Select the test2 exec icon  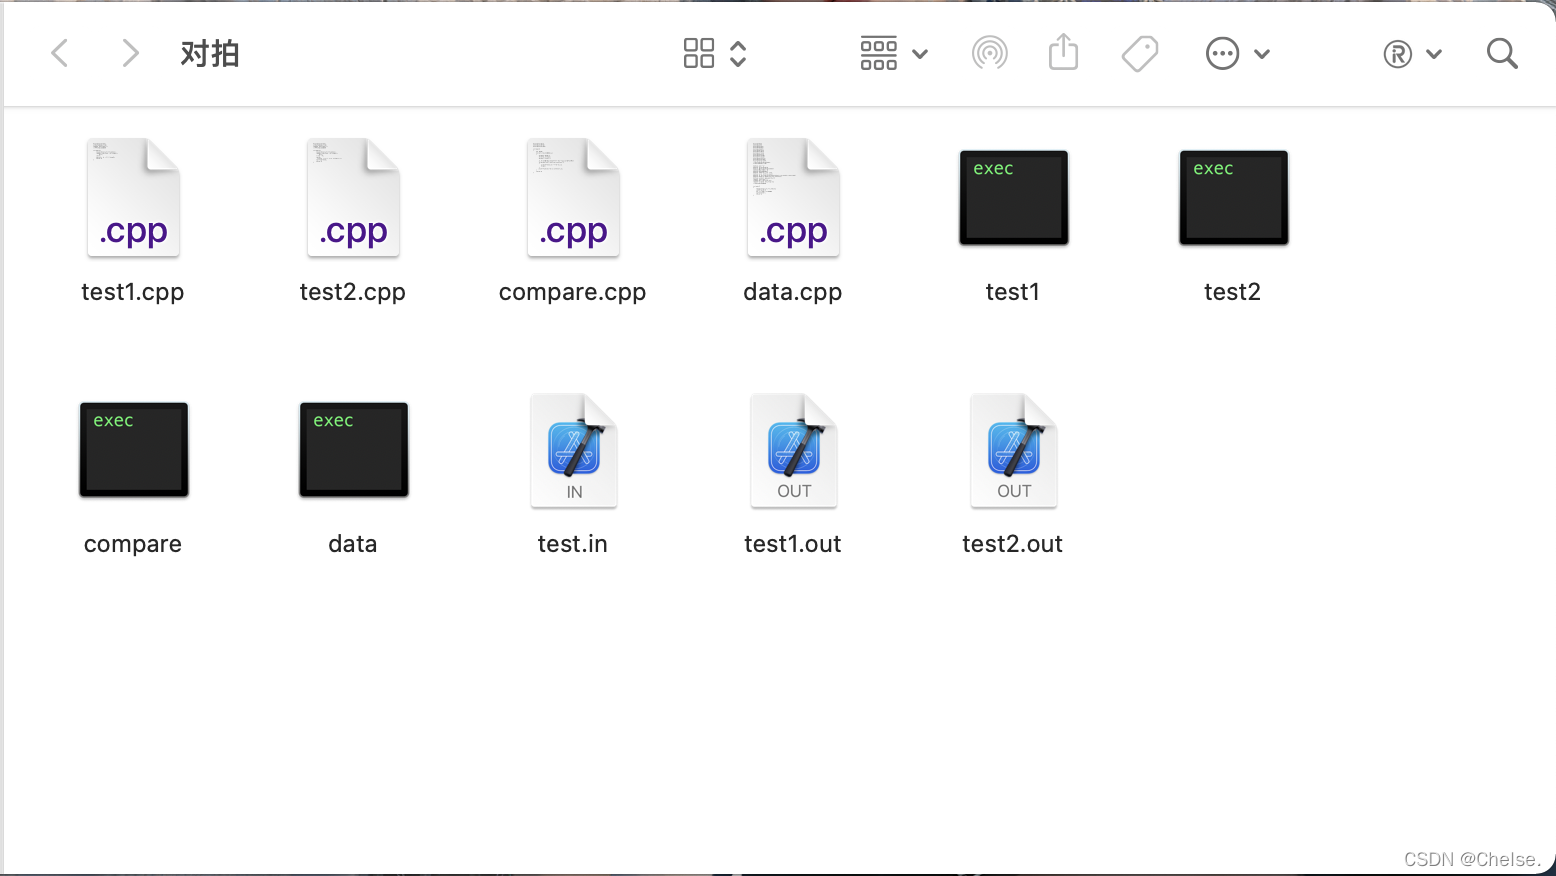(1233, 198)
